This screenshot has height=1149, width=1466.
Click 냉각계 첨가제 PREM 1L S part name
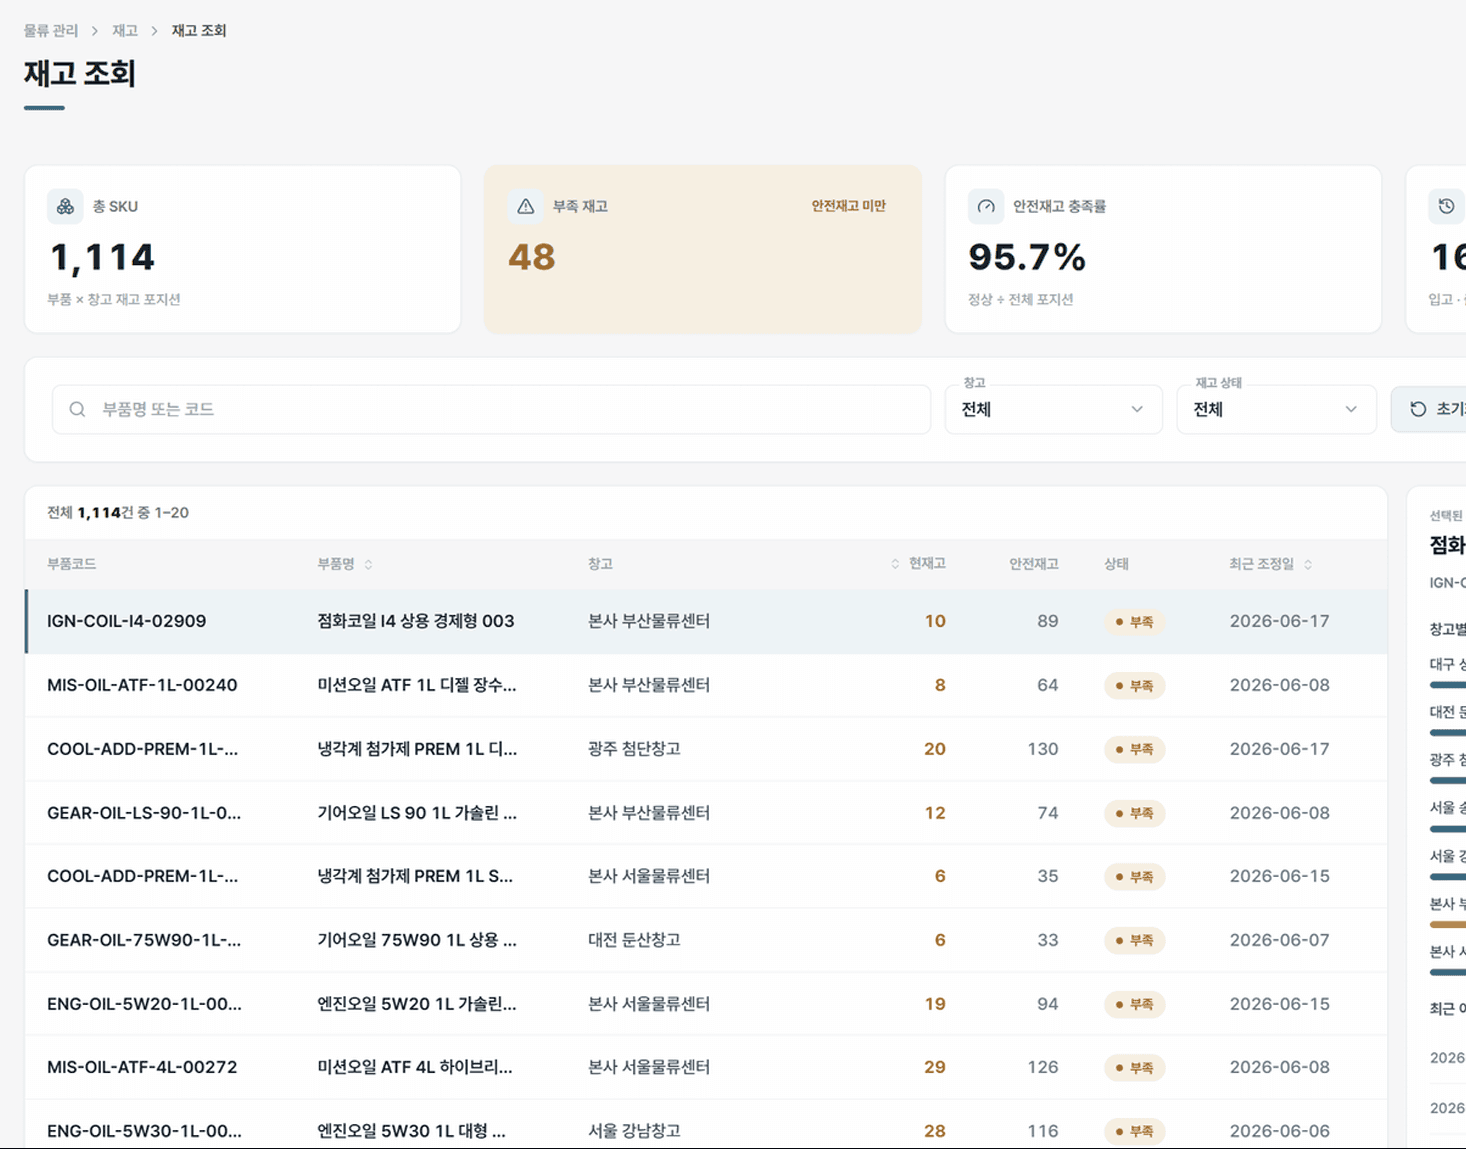(x=415, y=876)
